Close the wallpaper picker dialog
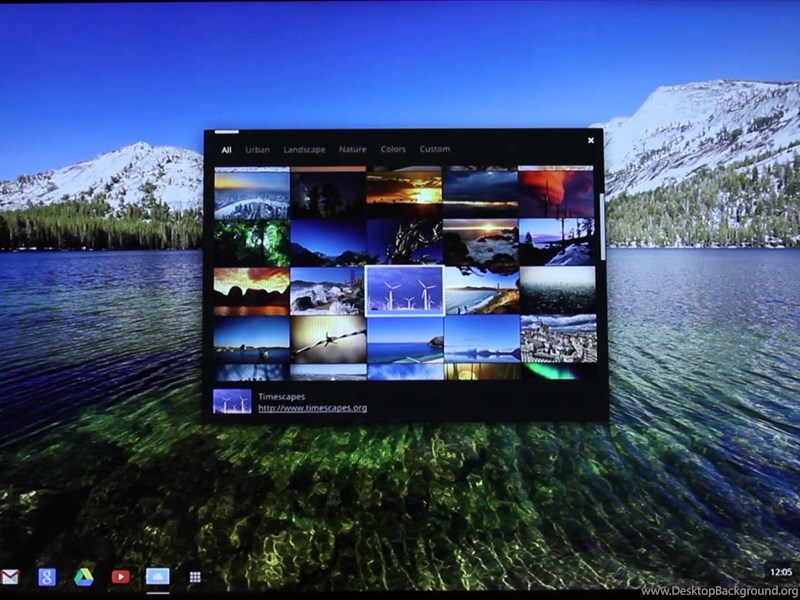This screenshot has width=800, height=600. 591,140
